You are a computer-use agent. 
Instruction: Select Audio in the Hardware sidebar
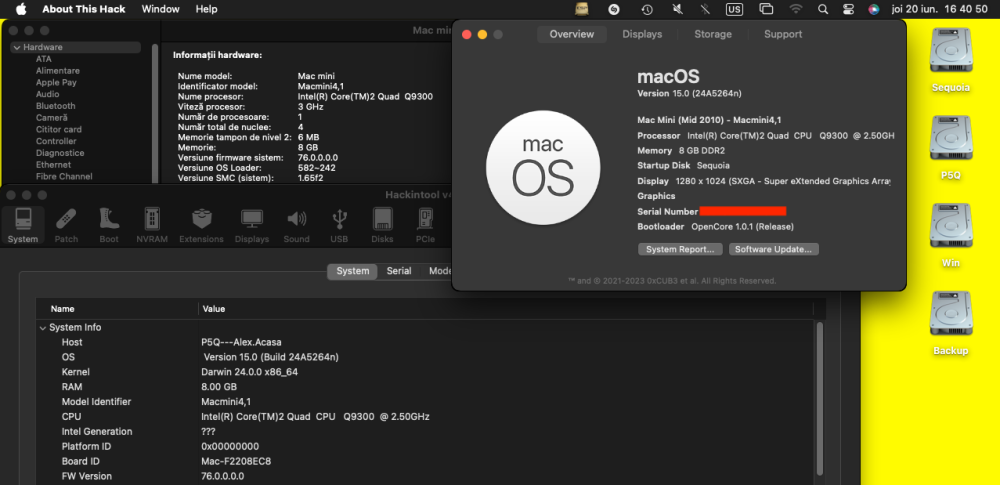(48, 94)
